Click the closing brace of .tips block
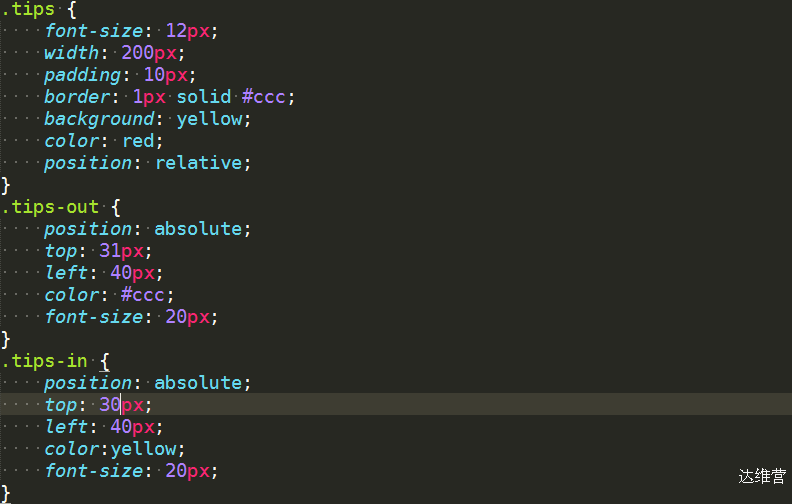This screenshot has width=792, height=504. point(6,185)
